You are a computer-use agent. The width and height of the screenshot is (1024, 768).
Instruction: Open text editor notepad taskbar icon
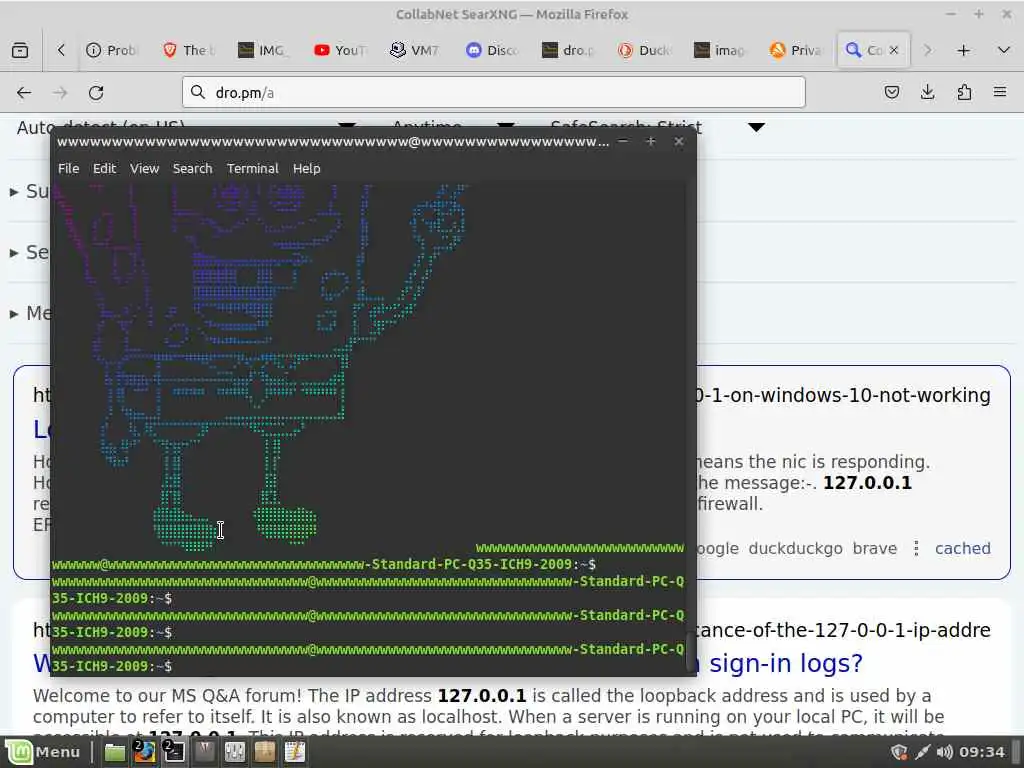click(x=295, y=752)
